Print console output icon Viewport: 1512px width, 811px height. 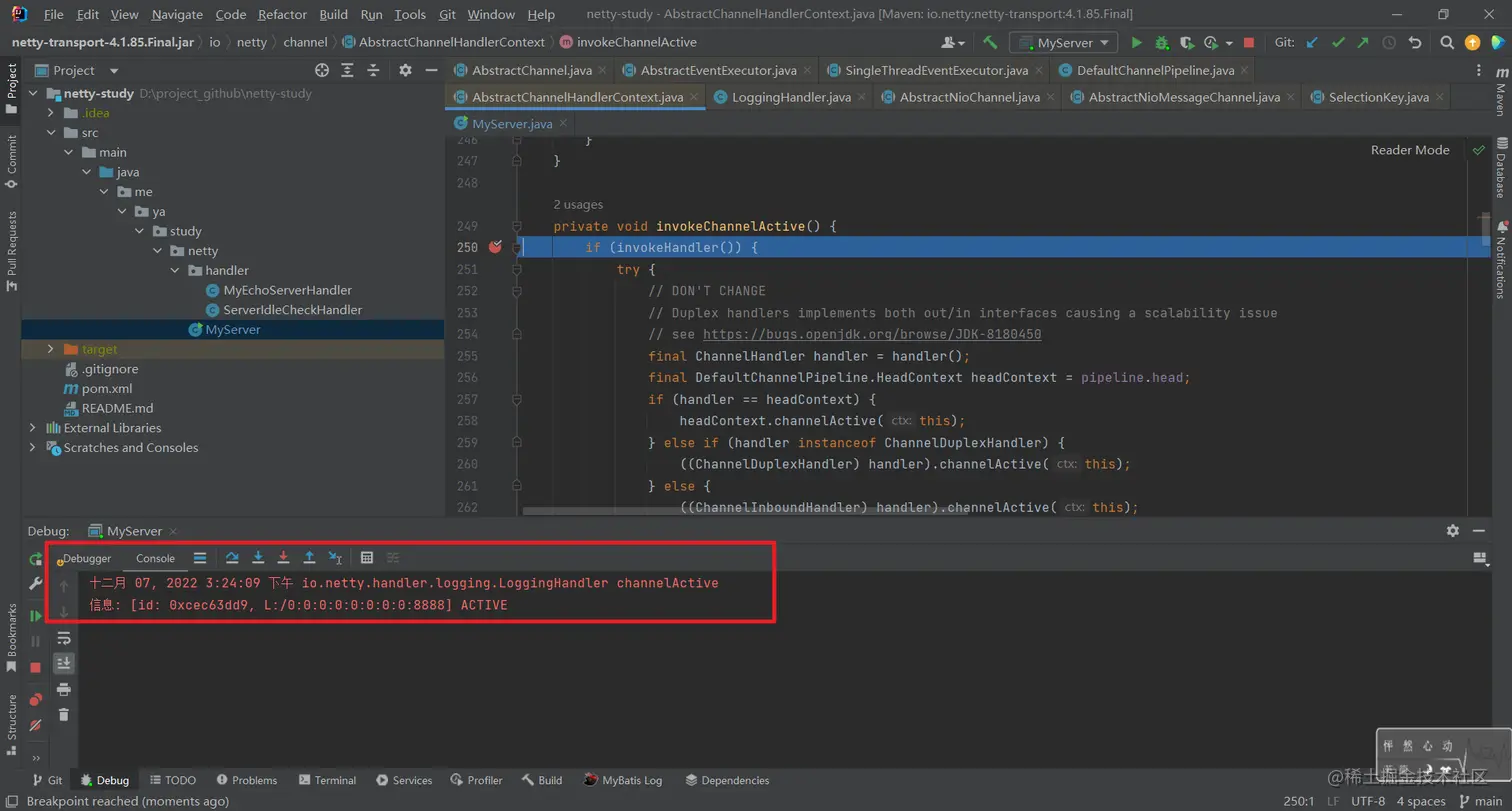point(64,689)
